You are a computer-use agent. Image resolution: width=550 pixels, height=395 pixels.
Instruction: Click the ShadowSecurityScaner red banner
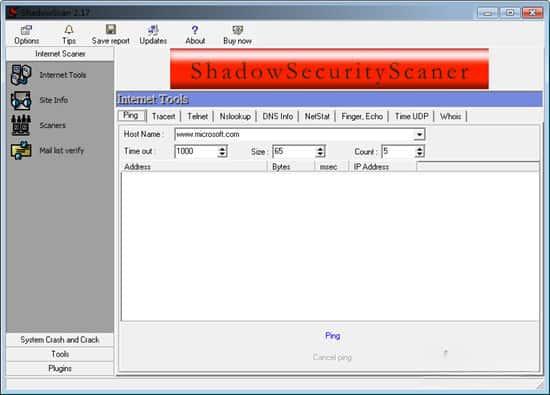(x=329, y=69)
